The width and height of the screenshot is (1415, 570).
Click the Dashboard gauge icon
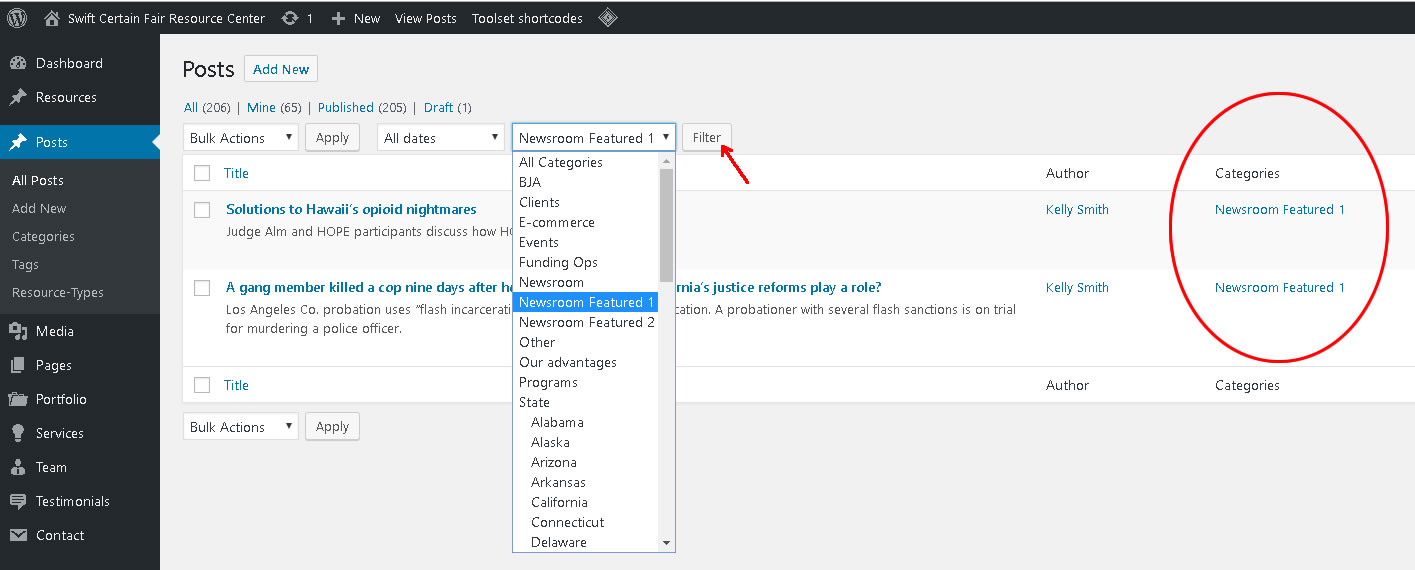18,63
